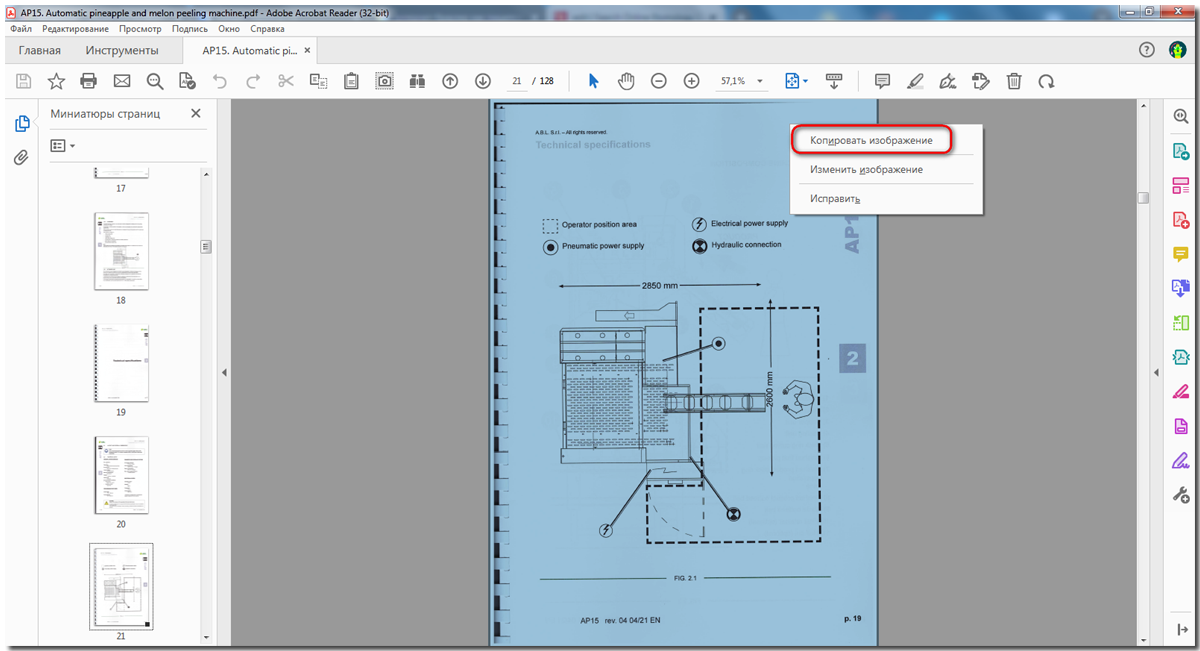Click the snapshot camera tool
The width and height of the screenshot is (1200, 651).
tap(384, 81)
